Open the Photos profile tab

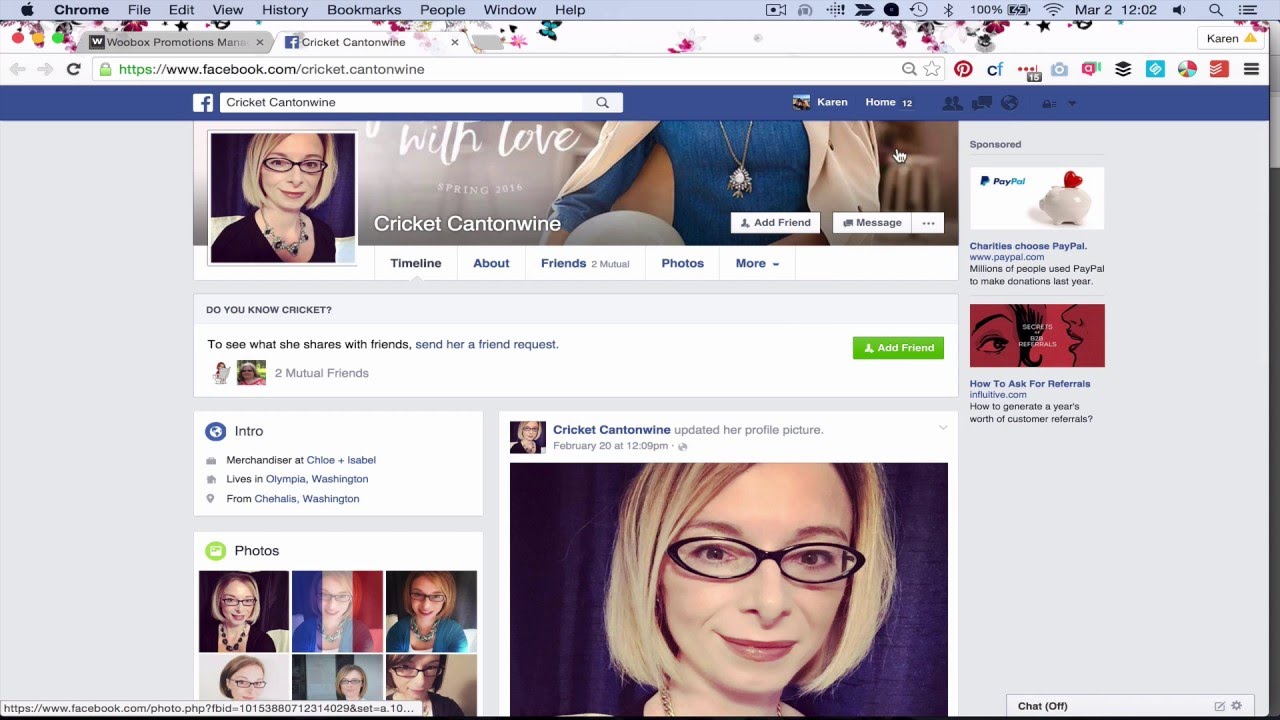(683, 263)
